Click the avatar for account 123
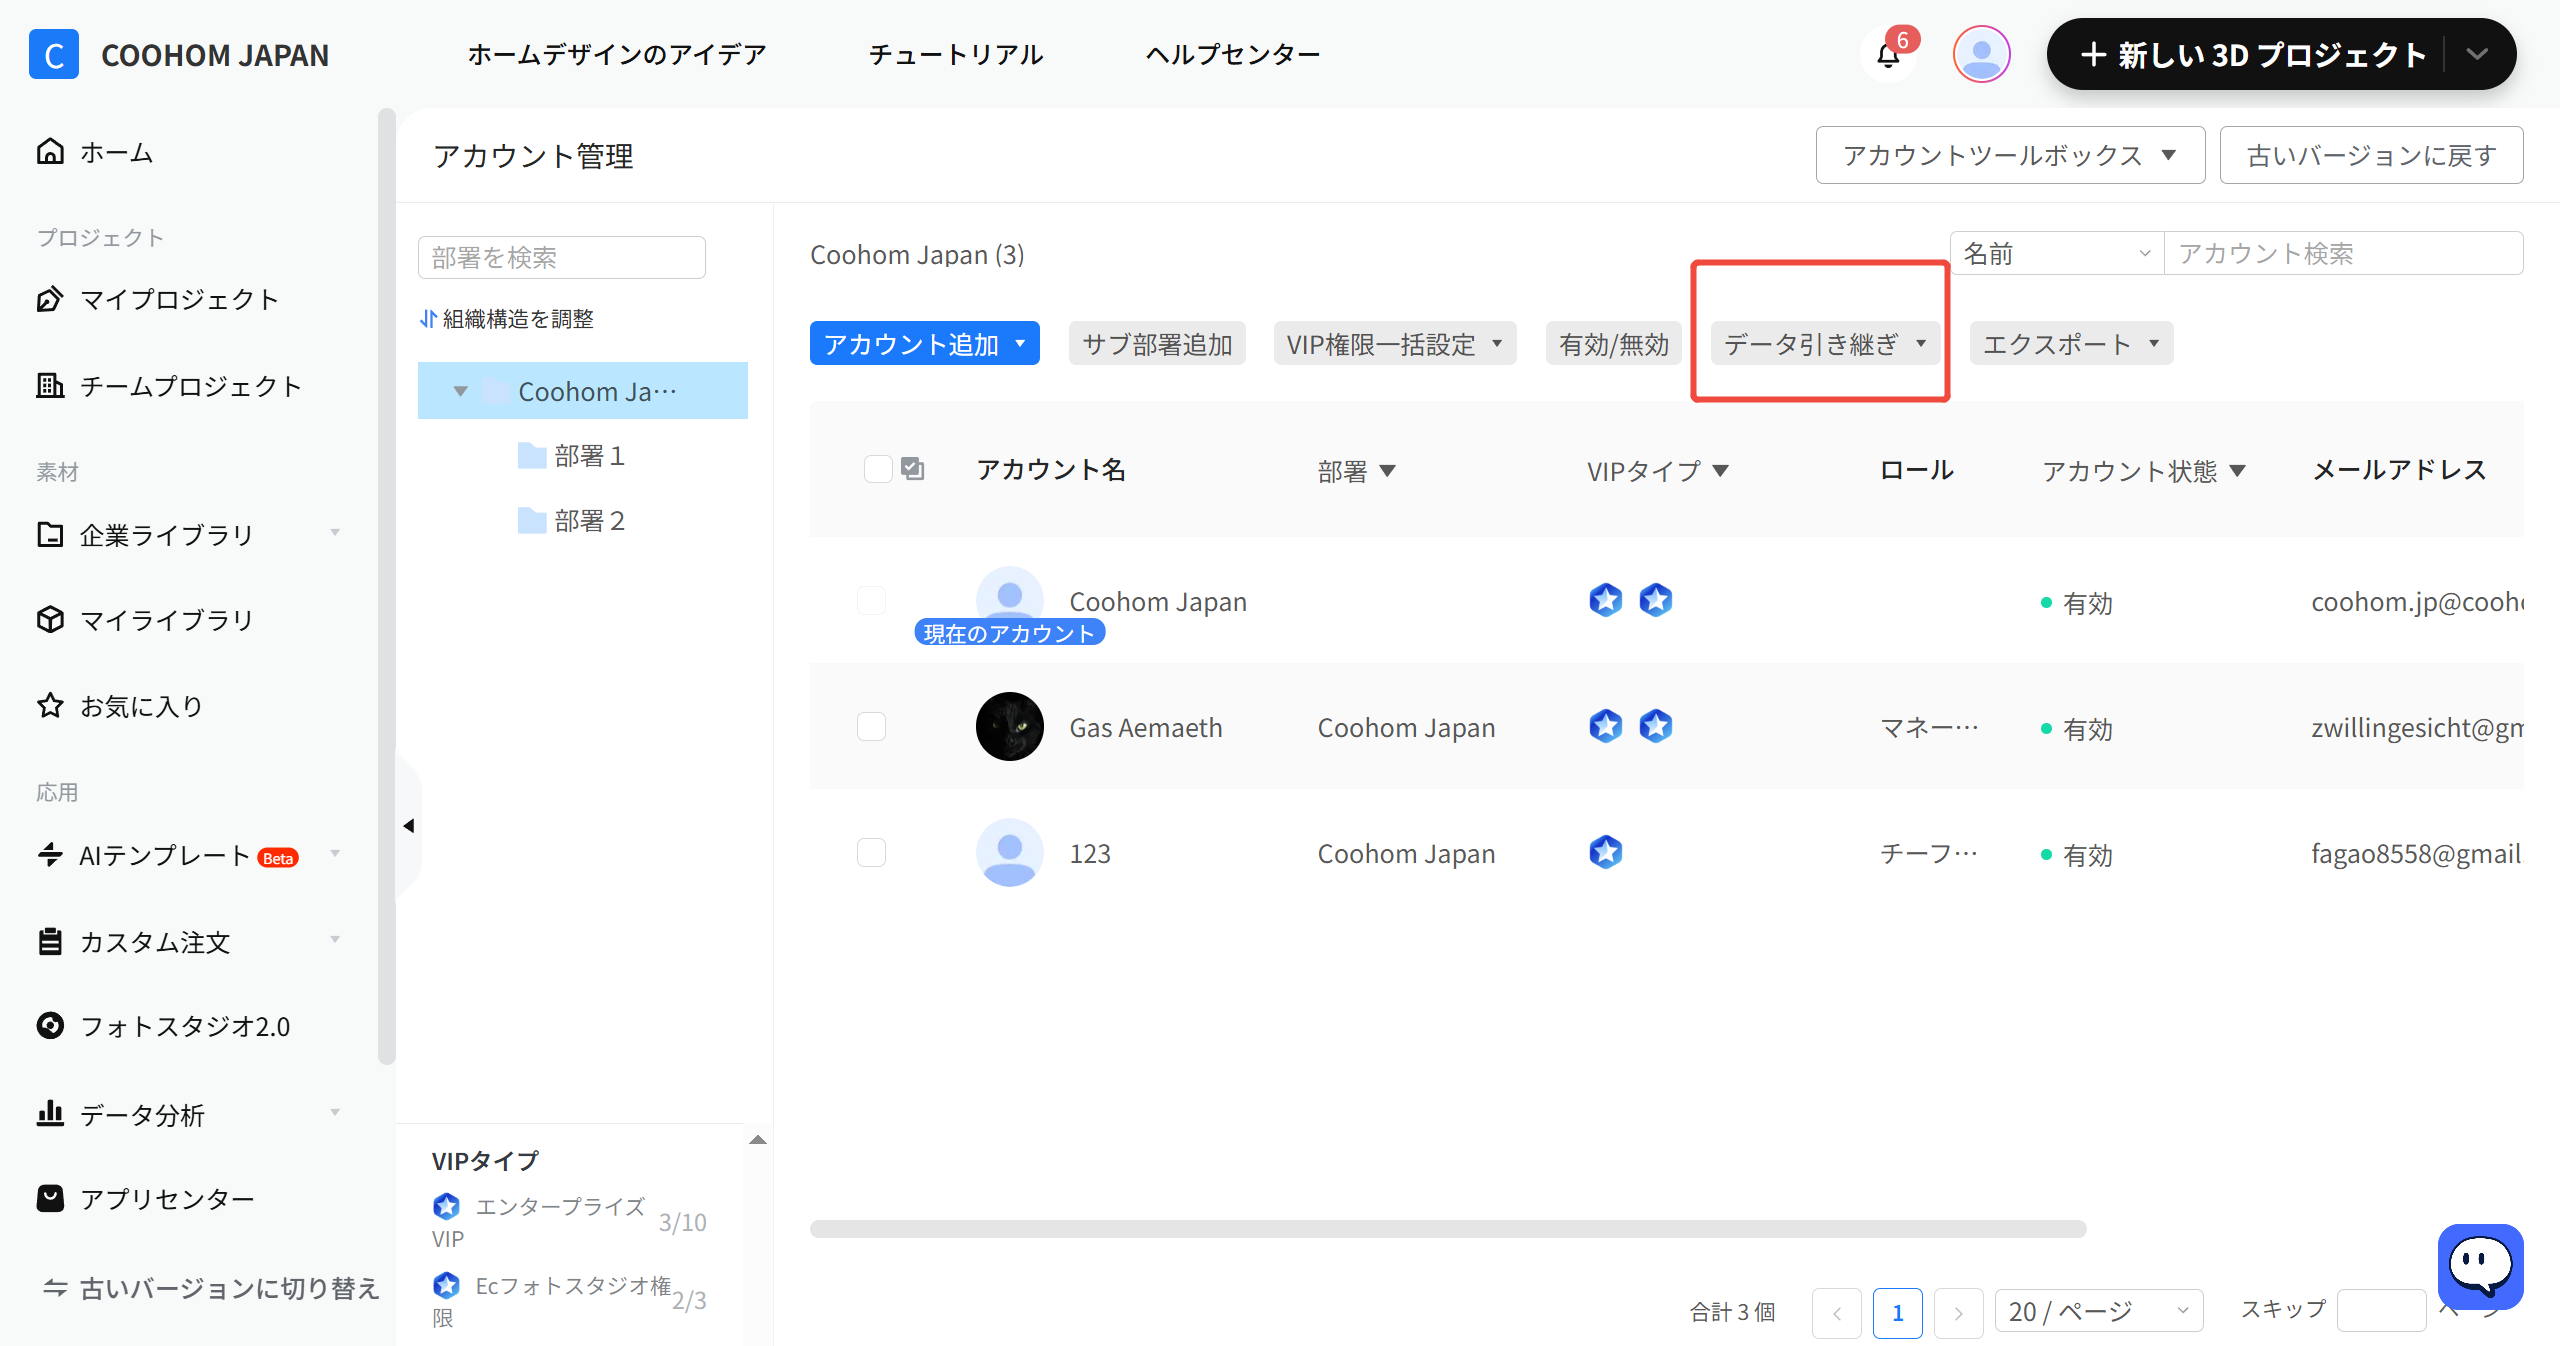Screen dimensions: 2560x1346 [x=1010, y=853]
